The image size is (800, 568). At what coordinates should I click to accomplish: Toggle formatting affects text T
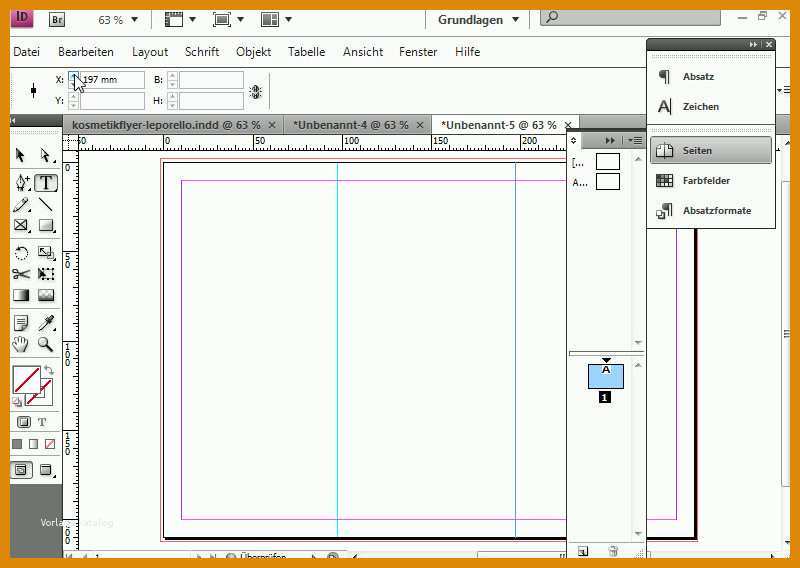click(42, 422)
